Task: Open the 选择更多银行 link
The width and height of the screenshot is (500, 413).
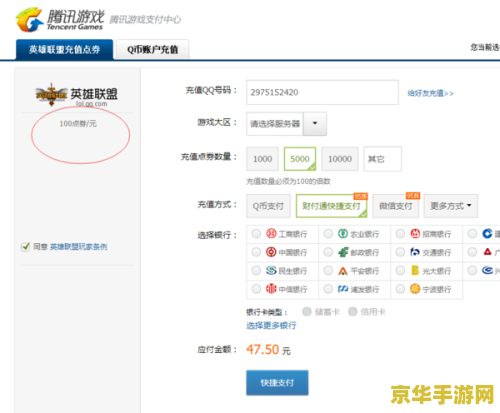Action: (x=271, y=325)
